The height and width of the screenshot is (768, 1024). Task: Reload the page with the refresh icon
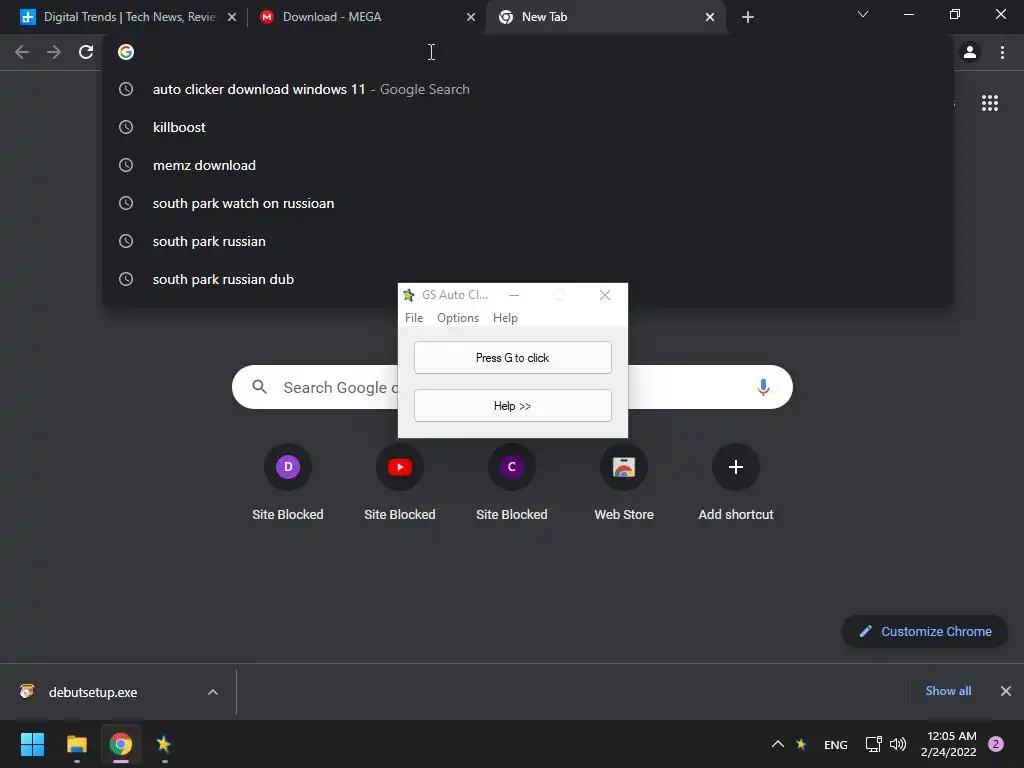86,52
